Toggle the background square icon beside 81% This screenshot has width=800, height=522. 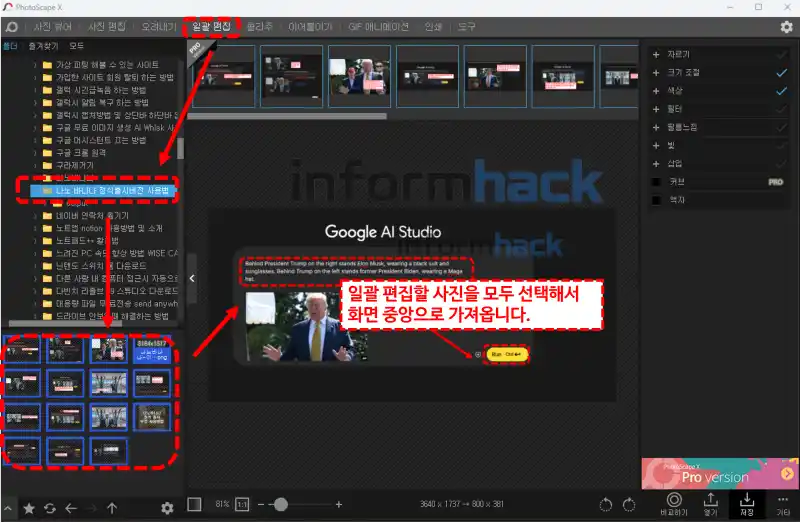tap(194, 504)
